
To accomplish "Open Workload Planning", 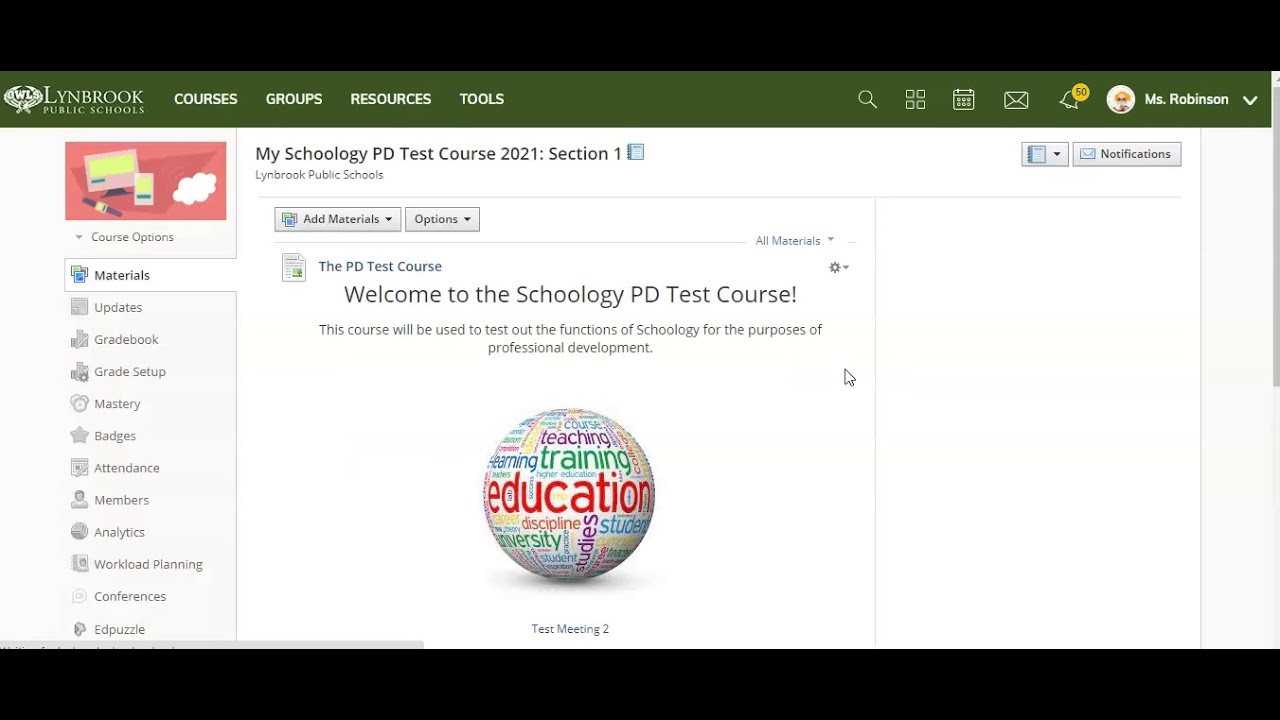I will 148,564.
